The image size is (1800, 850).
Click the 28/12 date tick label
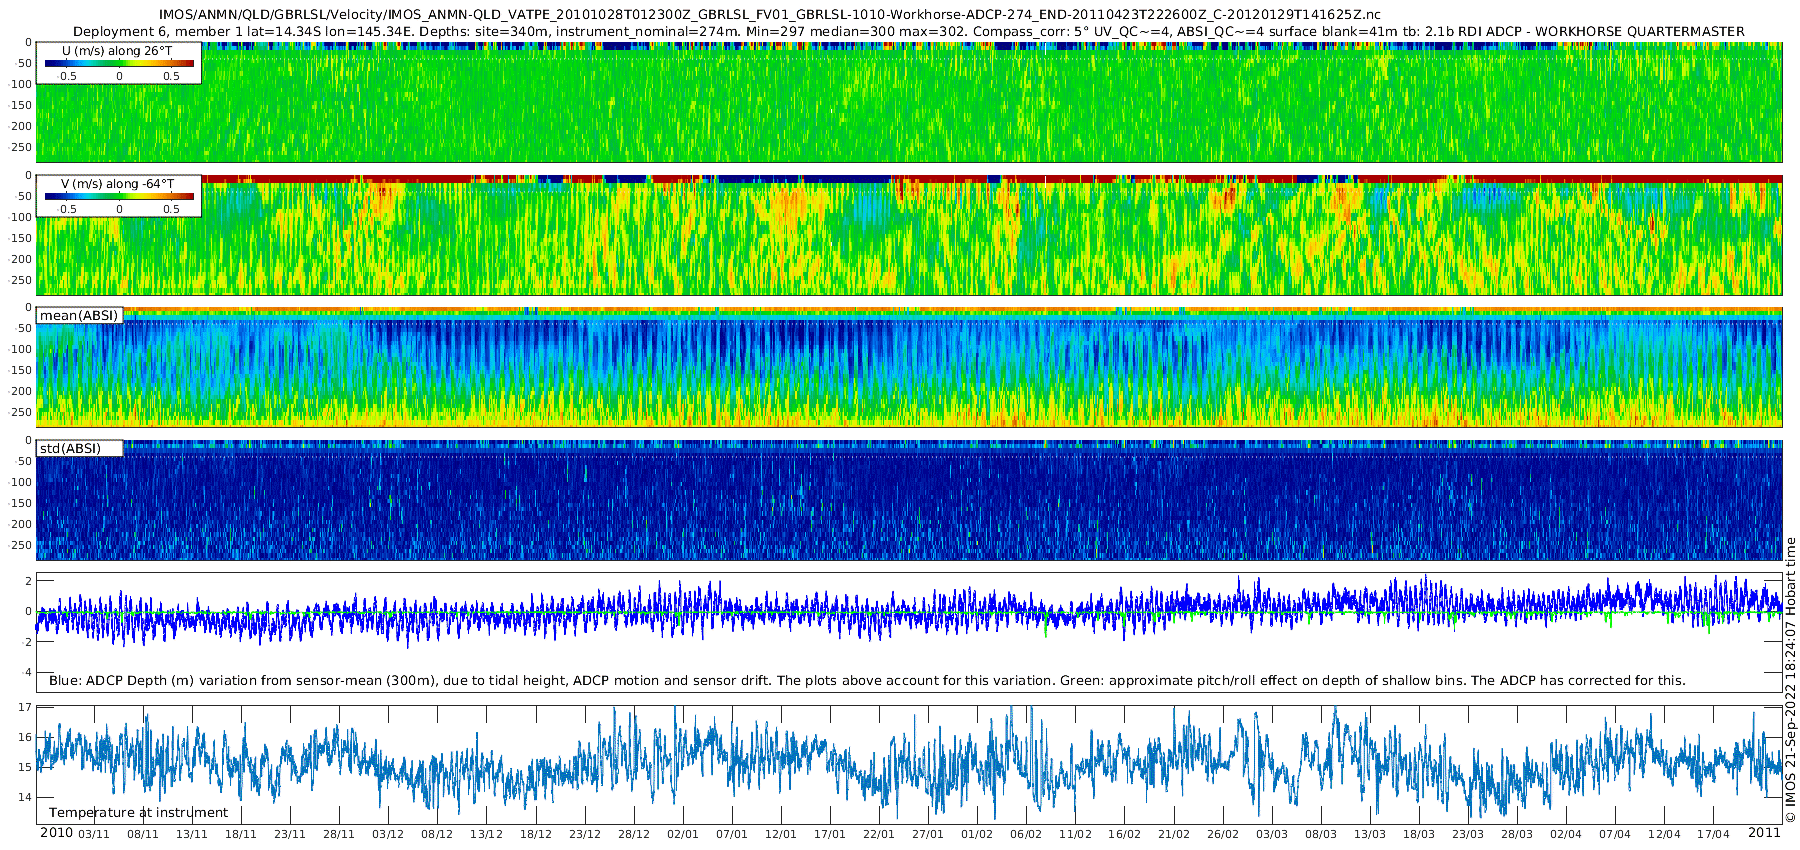pyautogui.click(x=634, y=834)
